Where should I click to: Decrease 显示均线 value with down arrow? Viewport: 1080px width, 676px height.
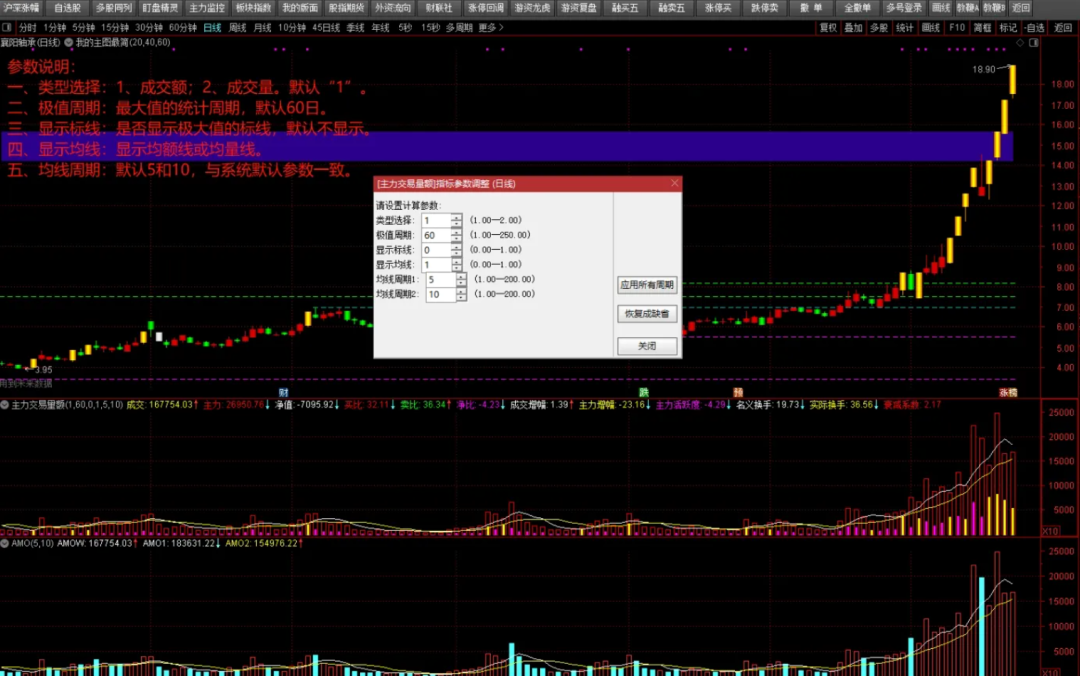pos(456,268)
